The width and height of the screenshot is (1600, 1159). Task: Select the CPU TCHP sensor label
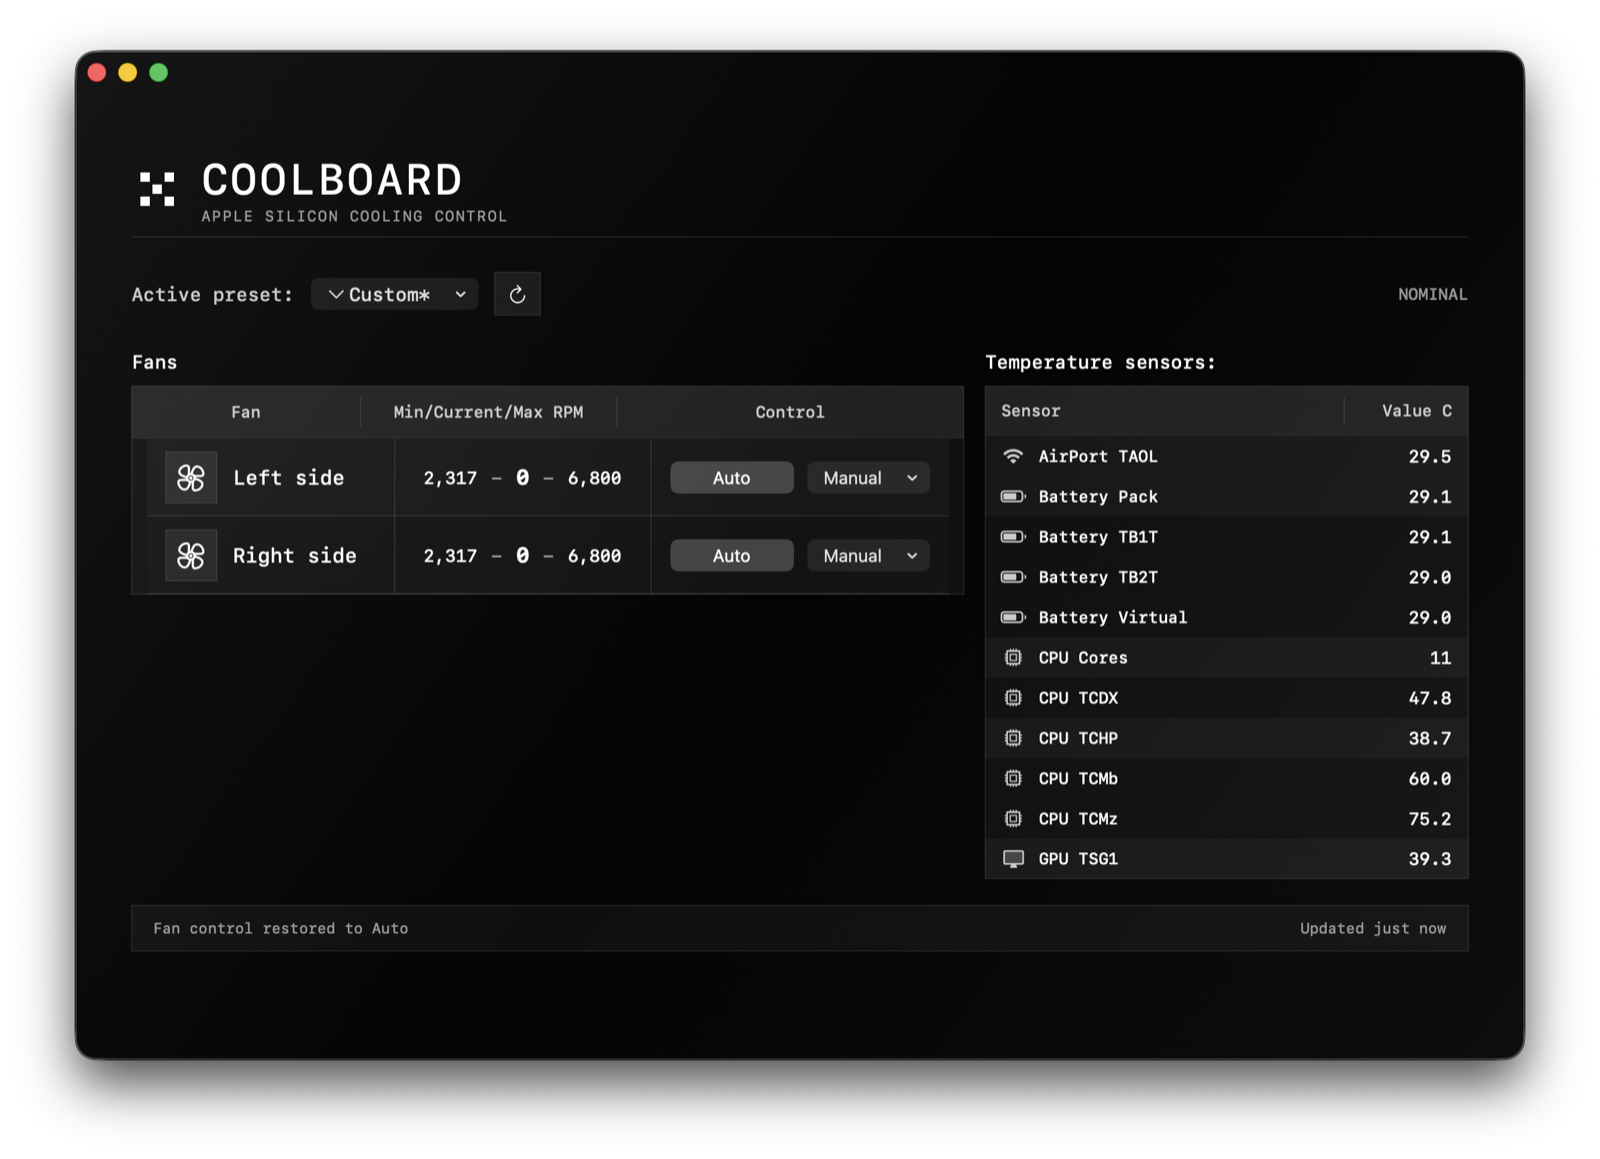click(1078, 738)
